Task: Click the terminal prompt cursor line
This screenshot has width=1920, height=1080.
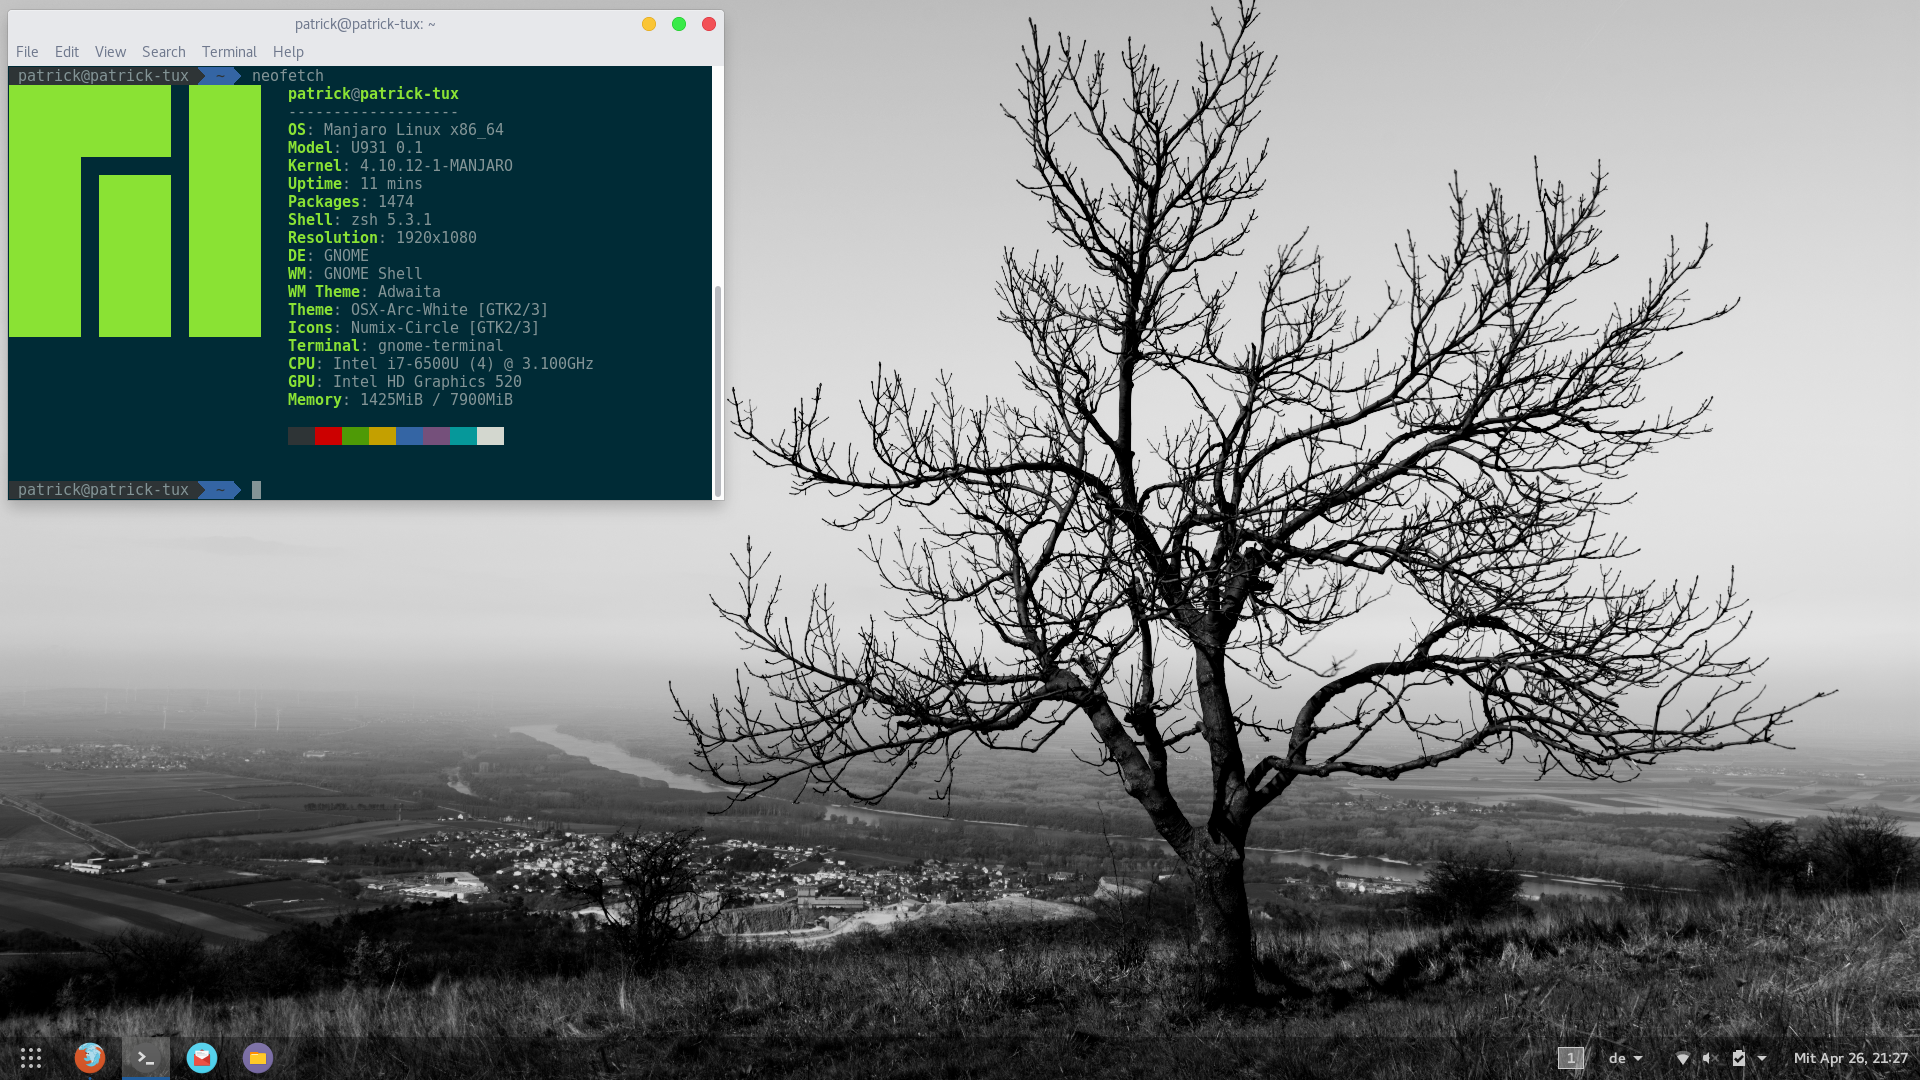Action: coord(256,490)
